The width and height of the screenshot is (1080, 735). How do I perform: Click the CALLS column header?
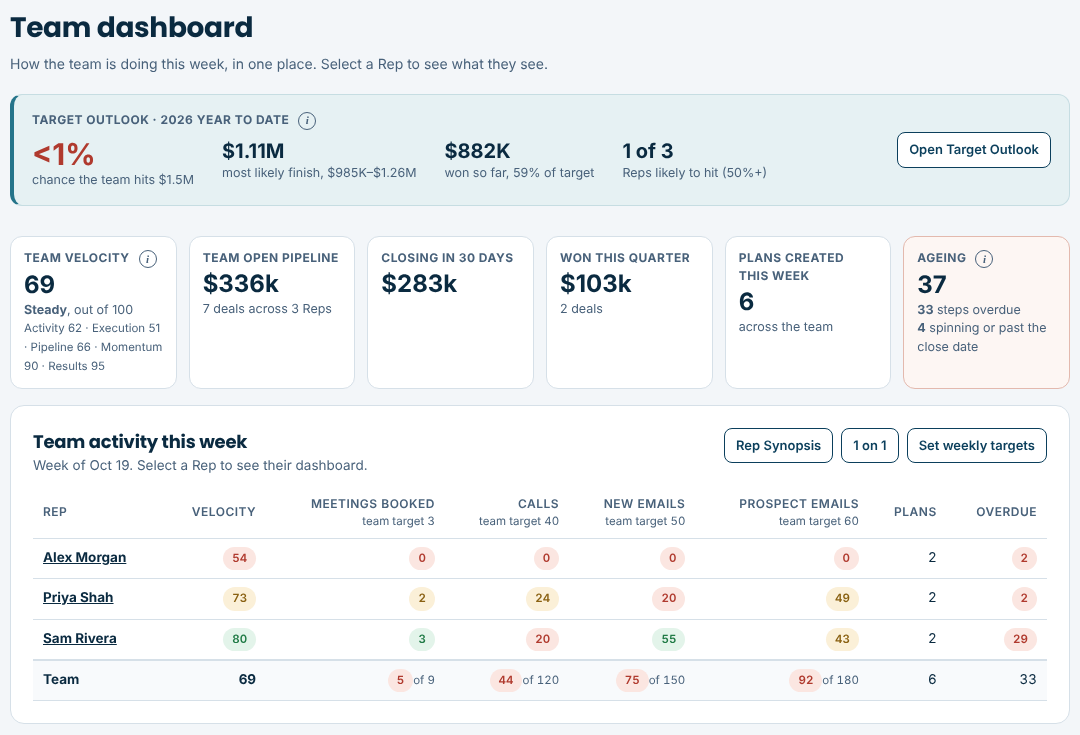(x=538, y=504)
